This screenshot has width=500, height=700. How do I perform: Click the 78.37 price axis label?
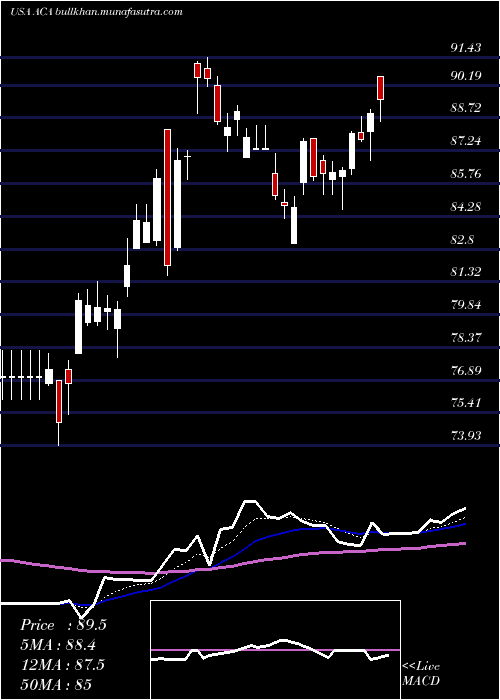466,338
